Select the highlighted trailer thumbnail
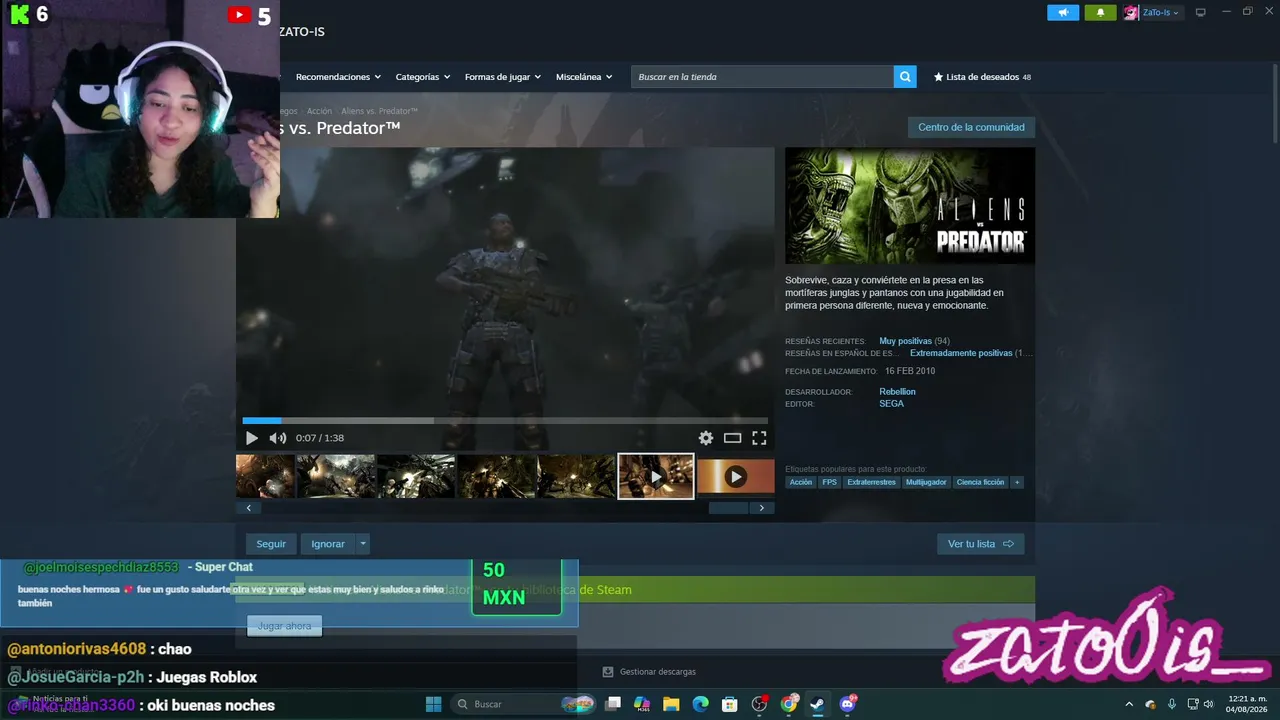 [x=656, y=476]
